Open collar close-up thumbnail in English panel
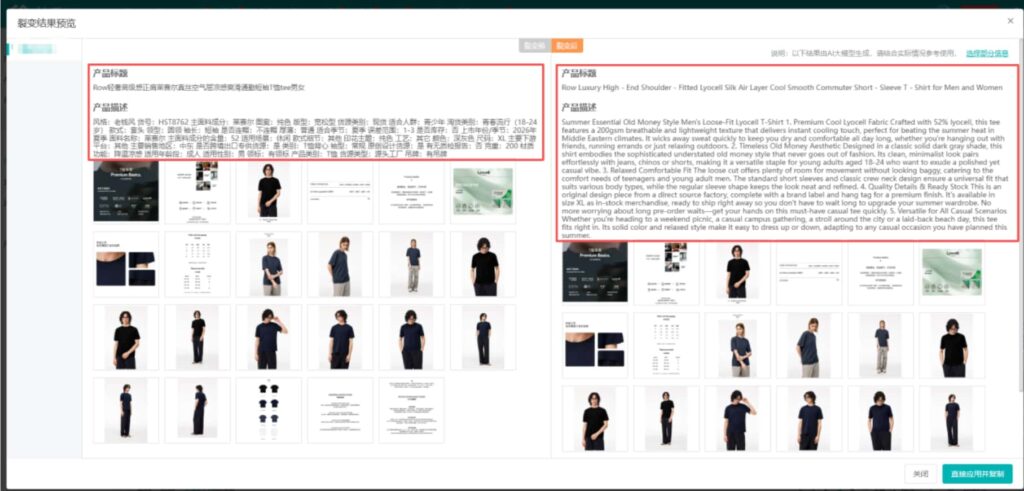The height and width of the screenshot is (491, 1024). [595, 345]
